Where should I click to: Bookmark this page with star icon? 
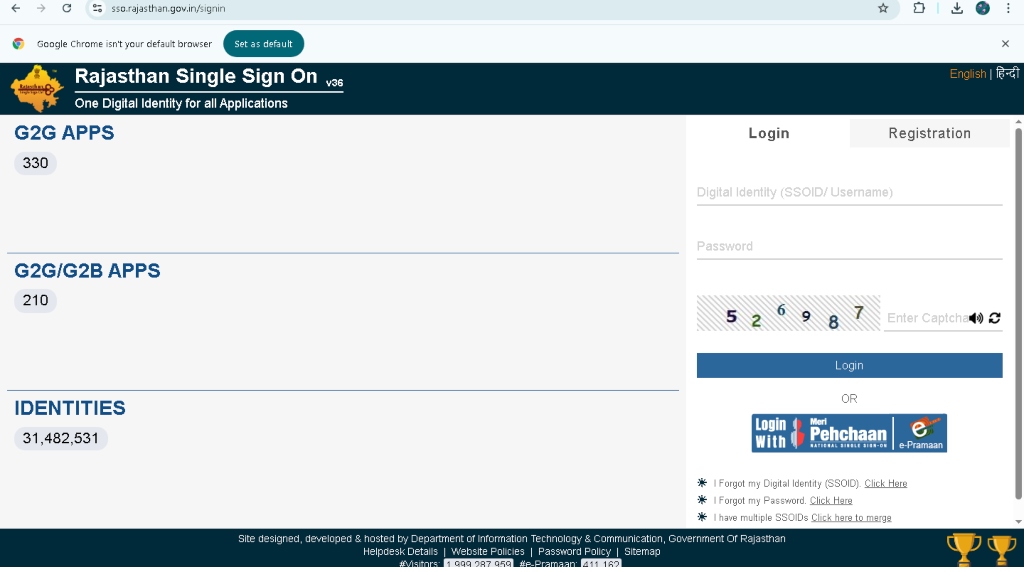click(883, 8)
